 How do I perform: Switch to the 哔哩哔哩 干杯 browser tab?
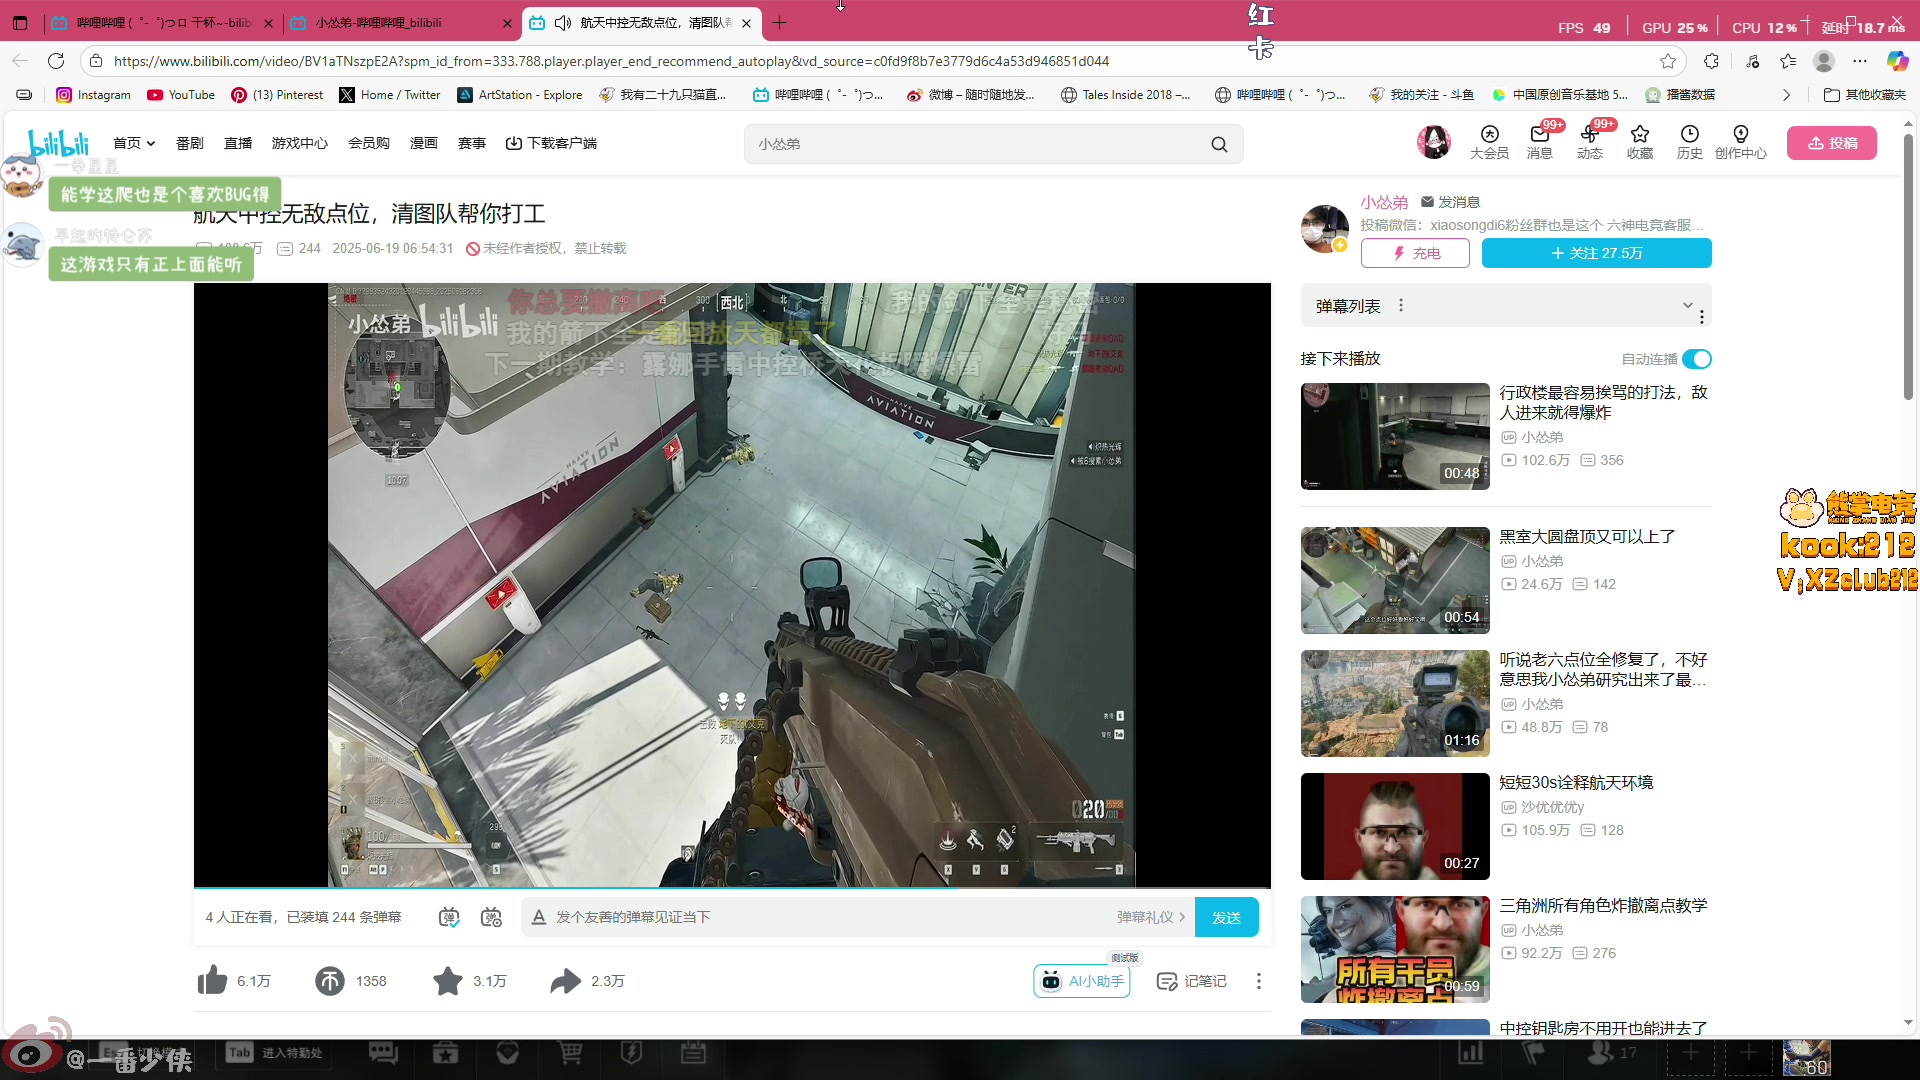tap(164, 23)
